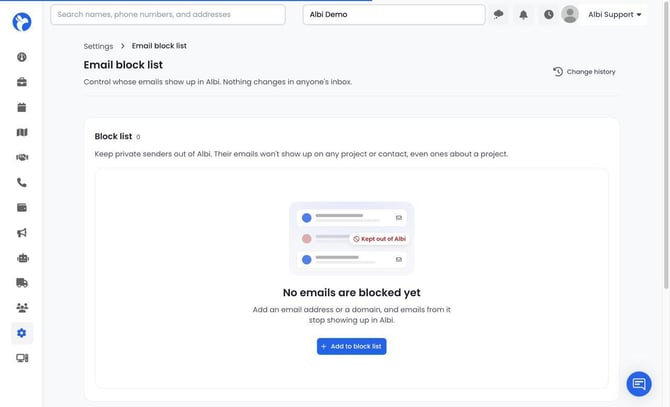The image size is (670, 407).
Task: Open the people team sidebar icon
Action: click(x=22, y=307)
